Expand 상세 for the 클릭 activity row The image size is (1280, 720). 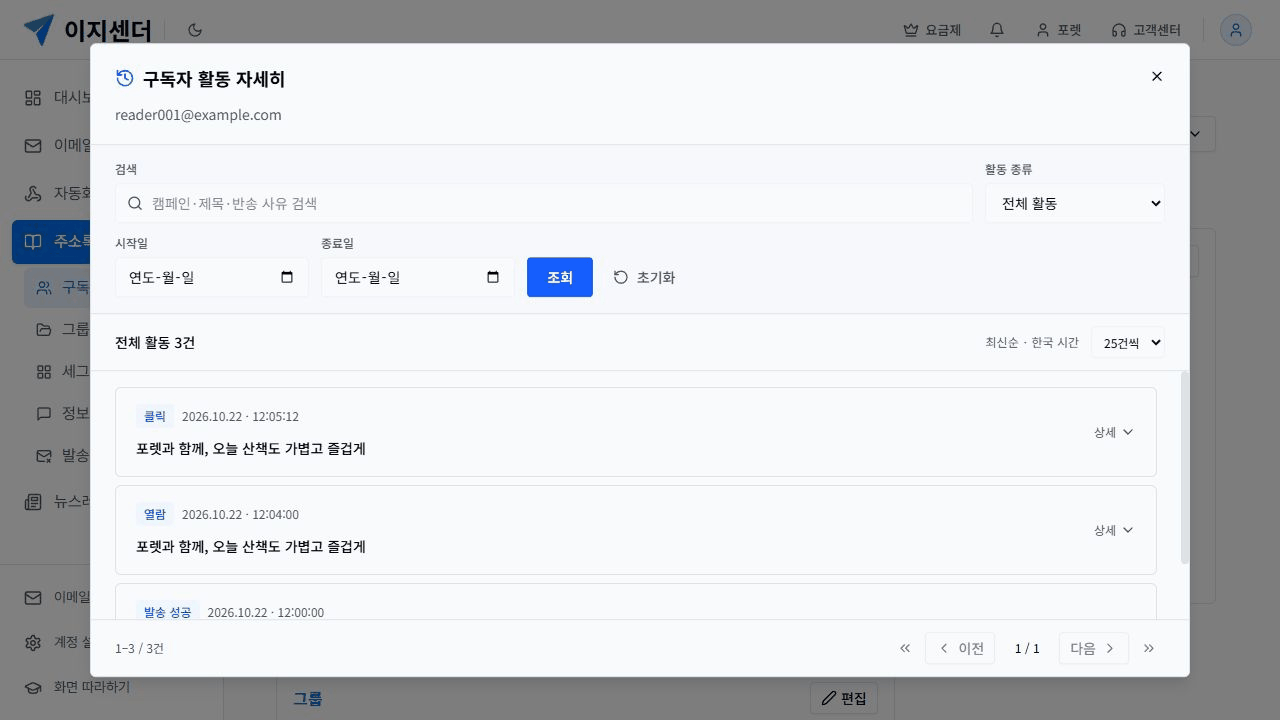click(1113, 432)
